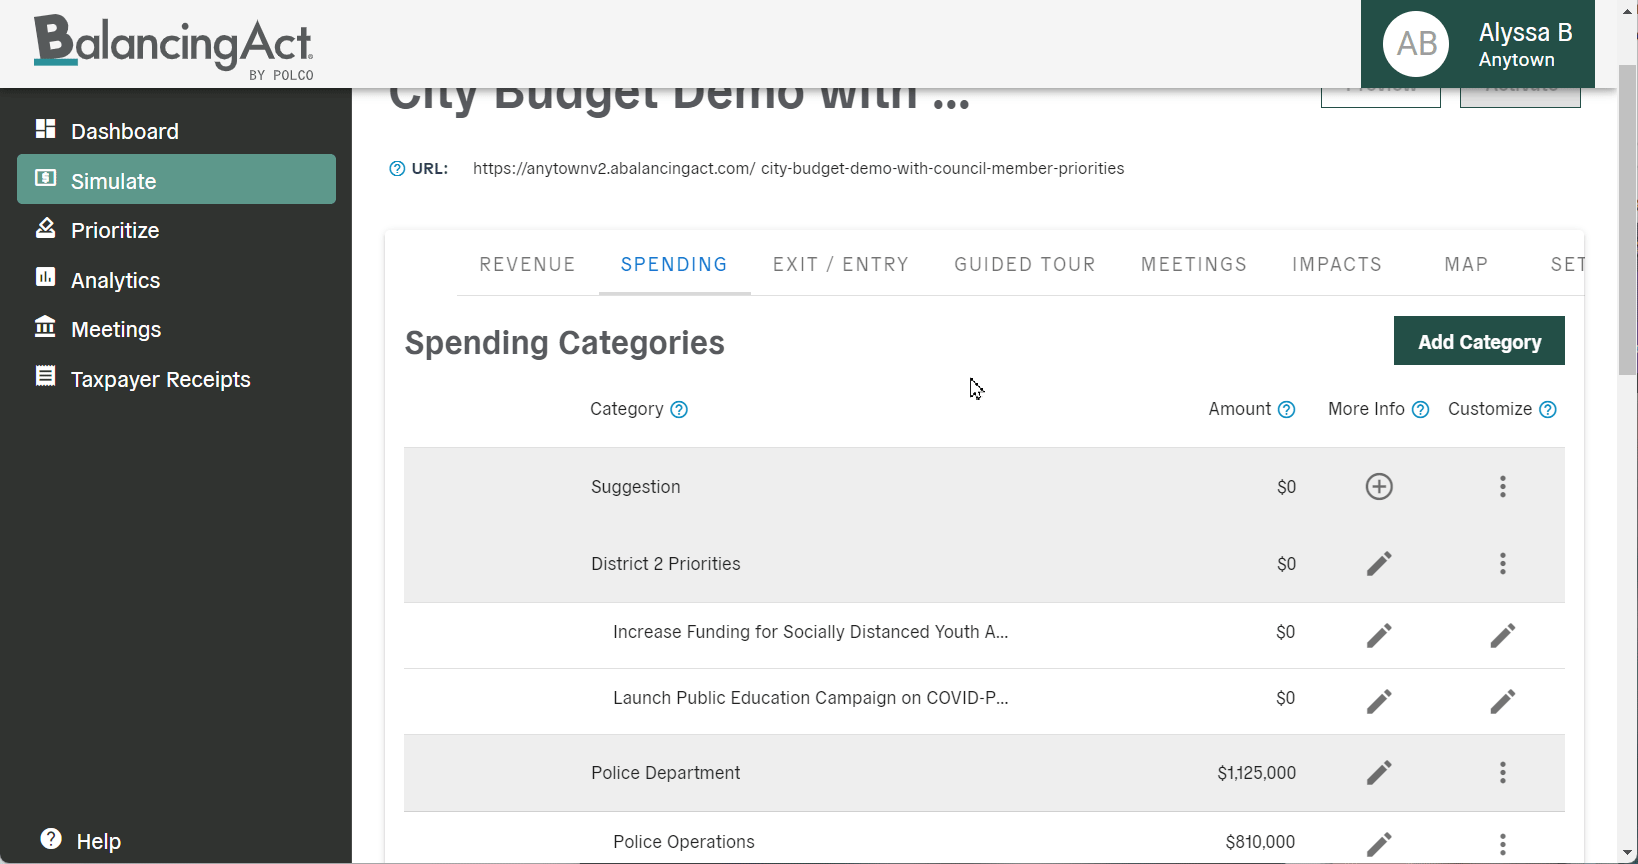Edit More Info for District 2 Priorities

[1379, 564]
